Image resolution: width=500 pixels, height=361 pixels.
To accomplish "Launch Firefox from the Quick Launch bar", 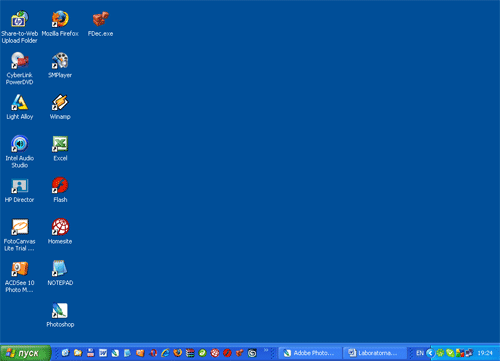I will pyautogui.click(x=178, y=353).
